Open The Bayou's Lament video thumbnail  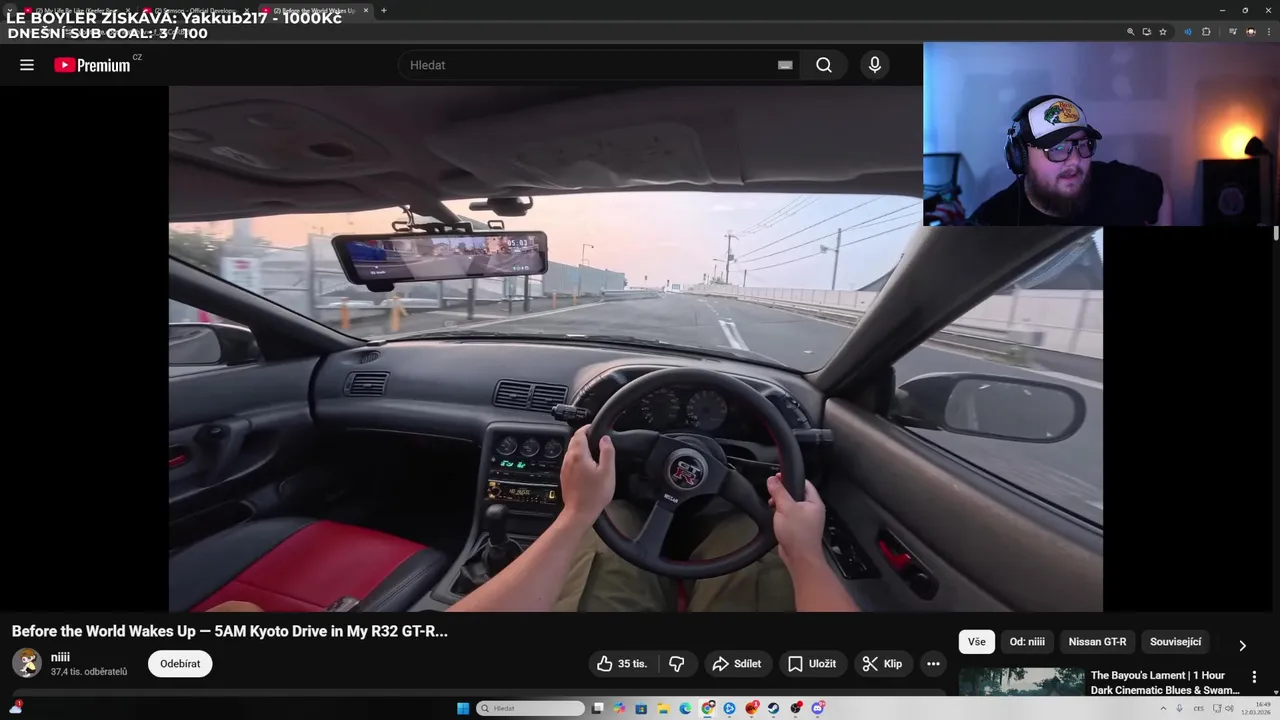coord(1021,682)
